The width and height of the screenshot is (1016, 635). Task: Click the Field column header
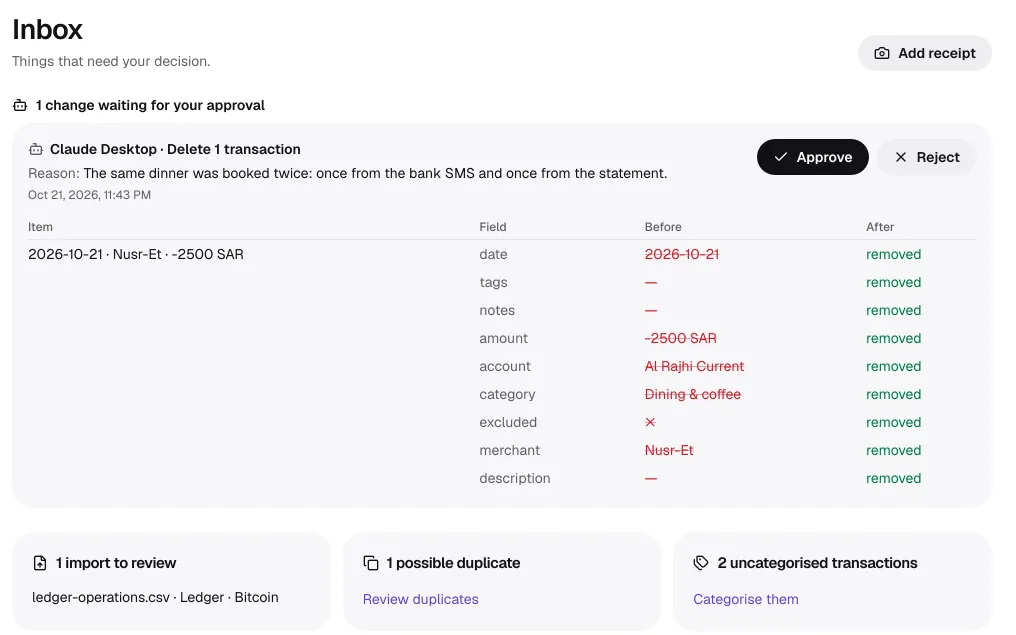point(492,227)
